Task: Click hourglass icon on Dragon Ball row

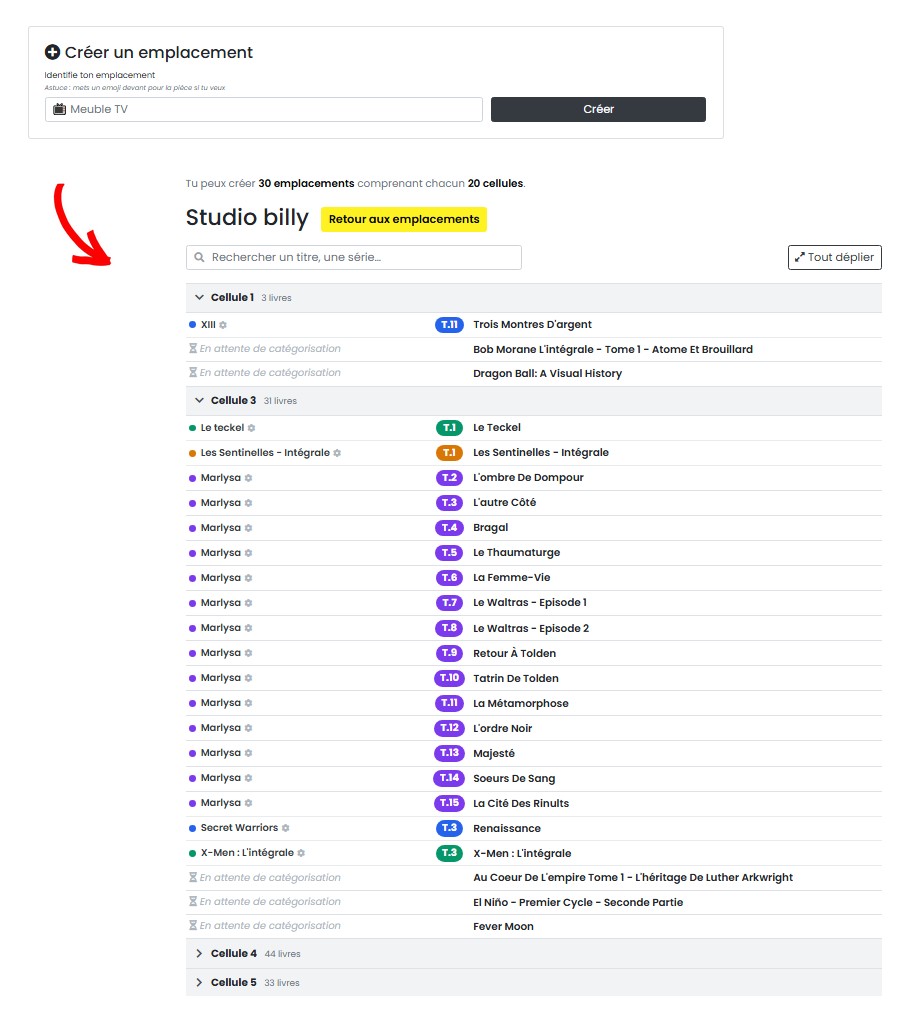Action: click(x=192, y=373)
